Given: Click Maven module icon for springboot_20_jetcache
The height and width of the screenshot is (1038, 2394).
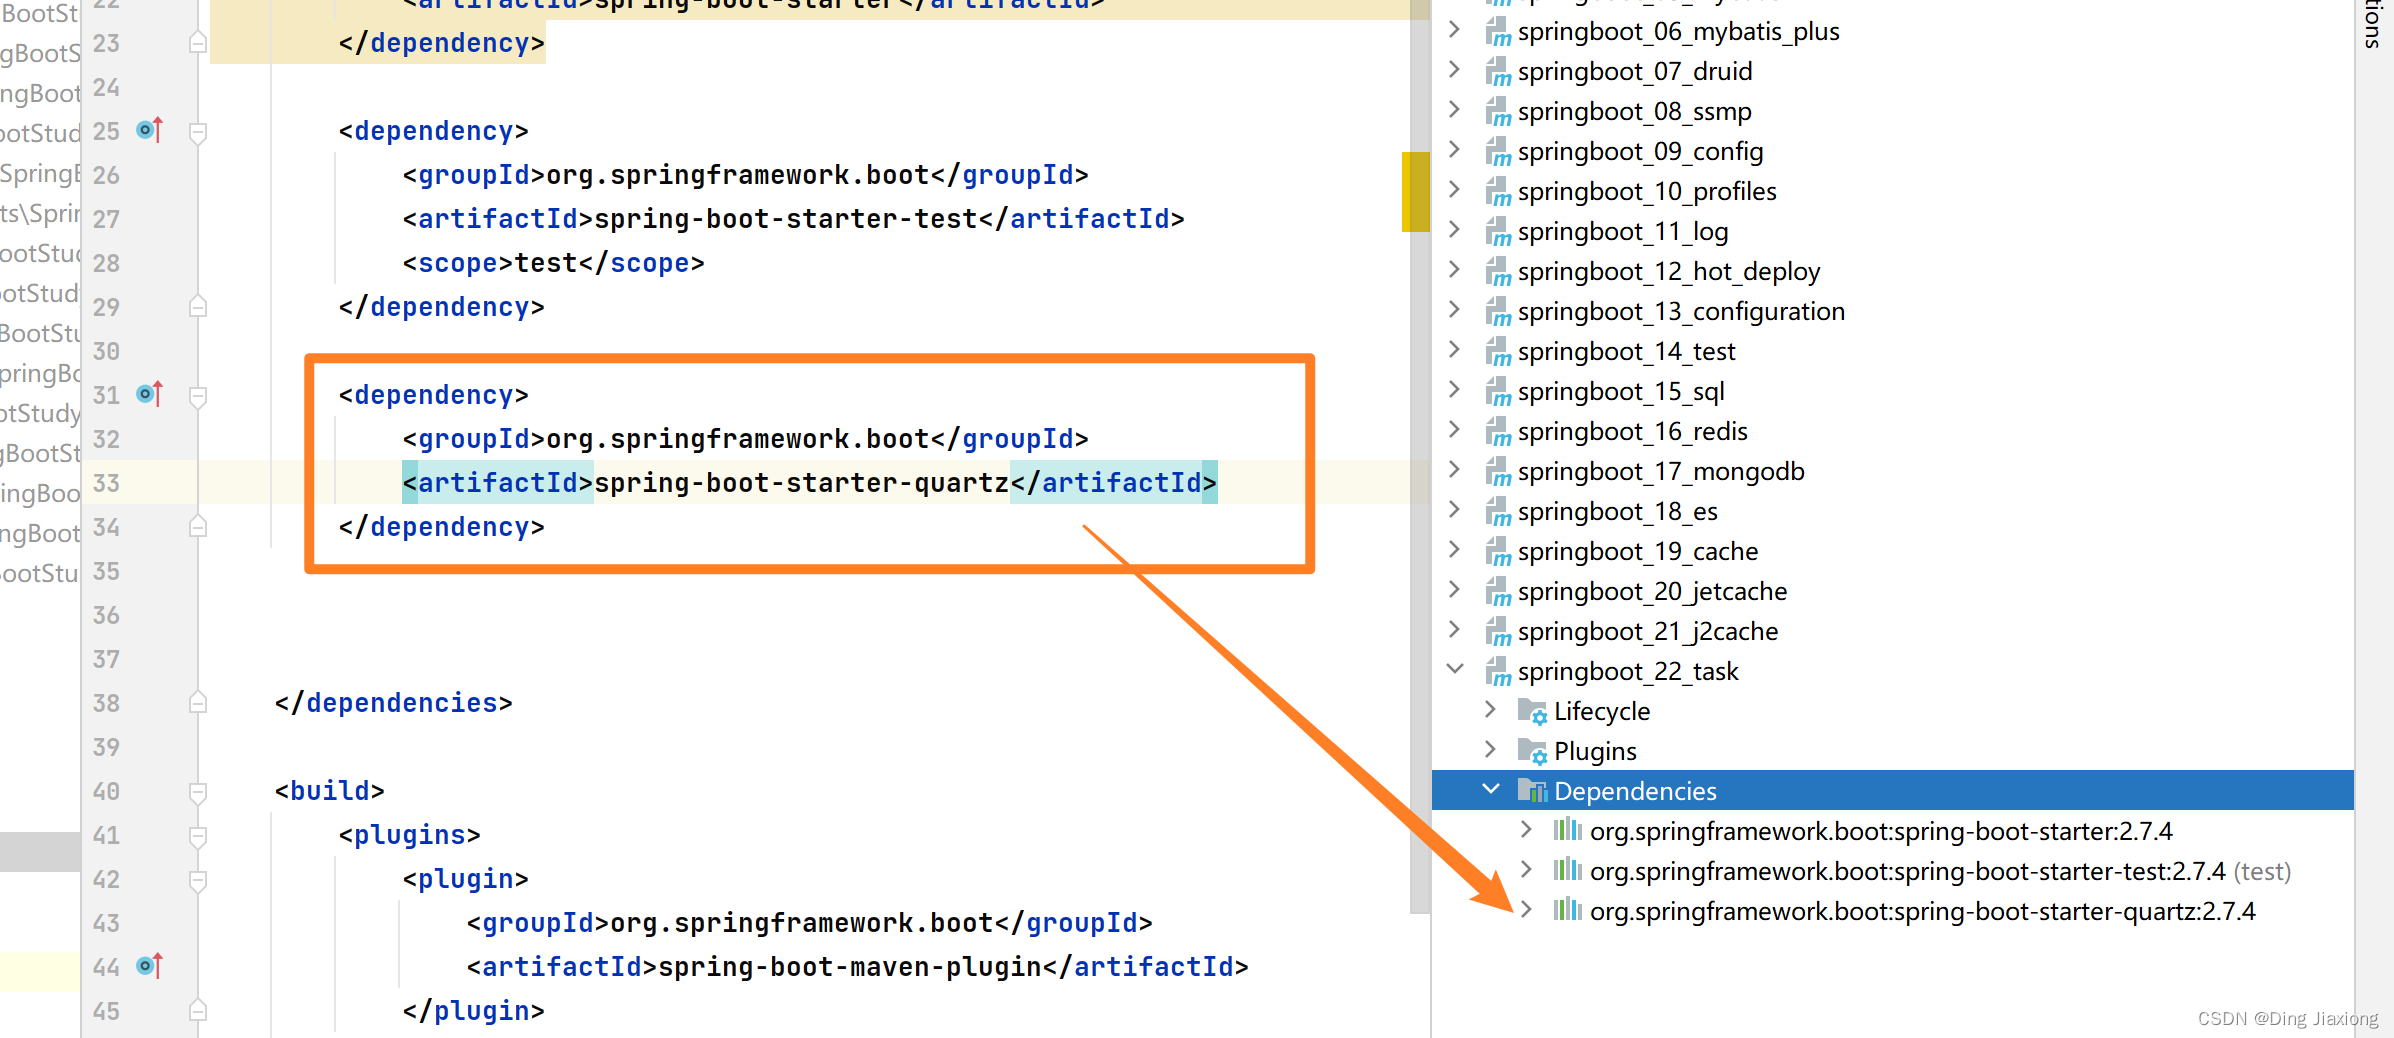Looking at the screenshot, I should click(x=1498, y=592).
